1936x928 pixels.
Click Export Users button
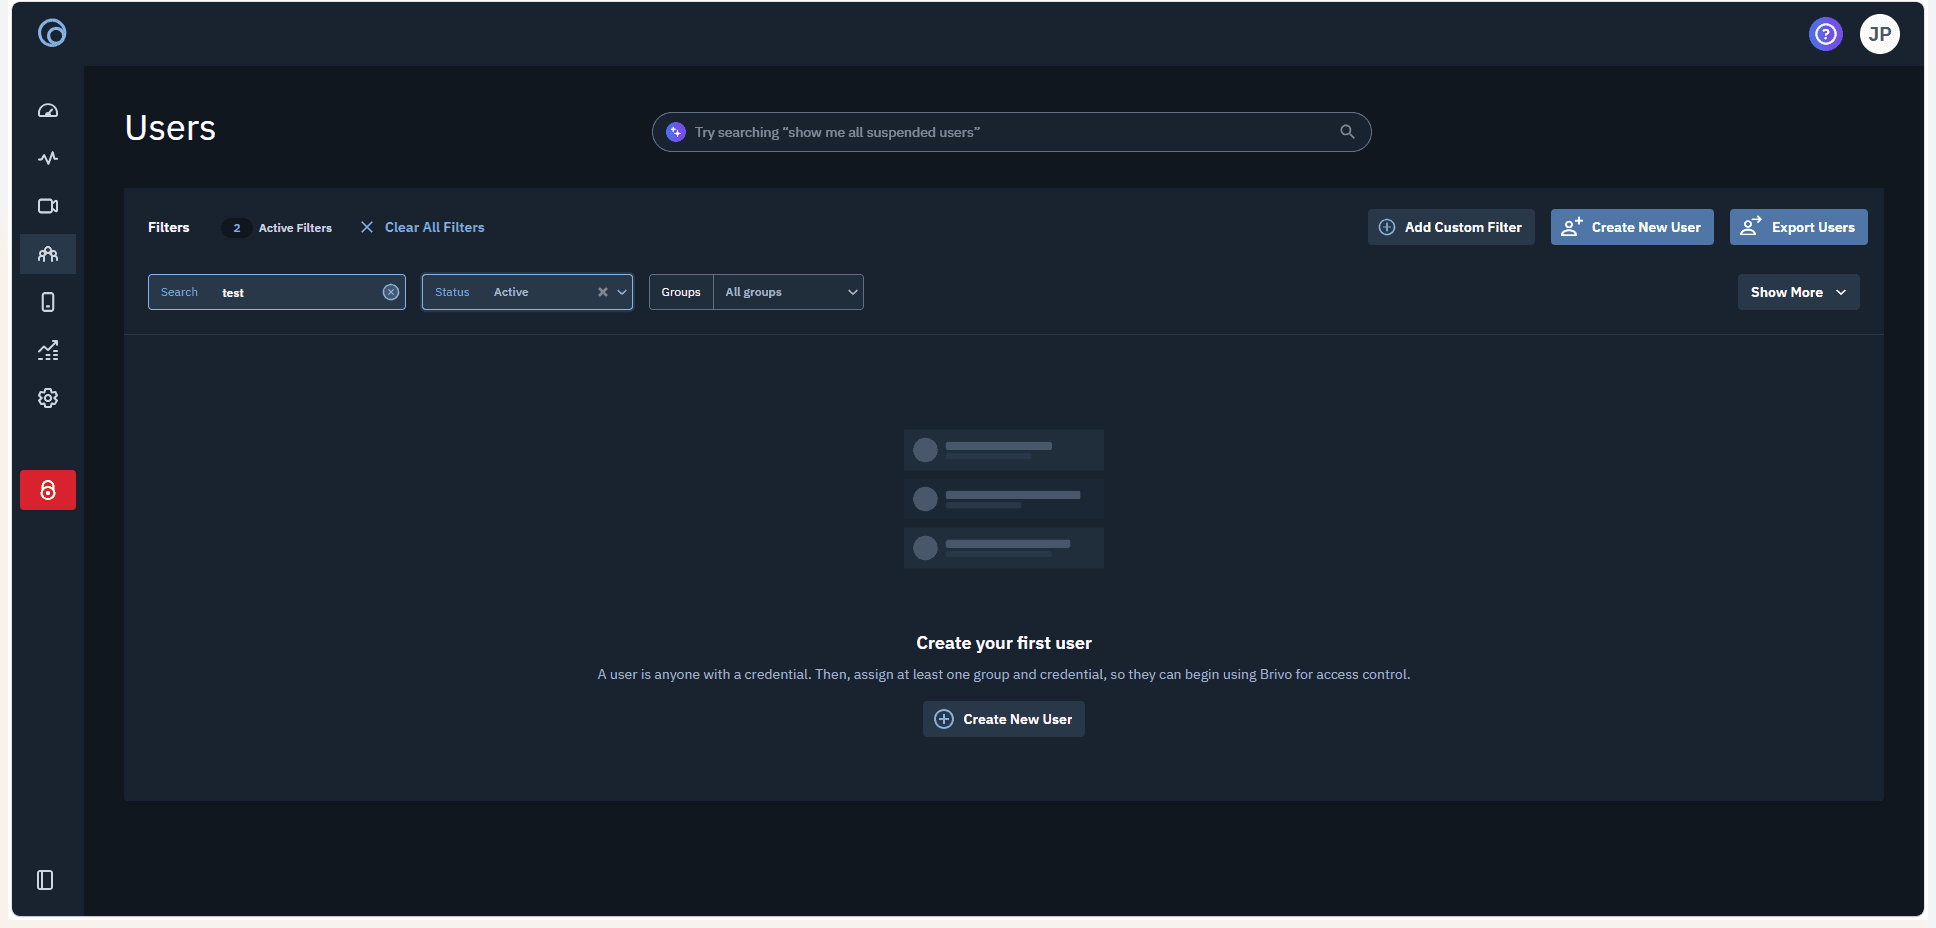(1798, 227)
